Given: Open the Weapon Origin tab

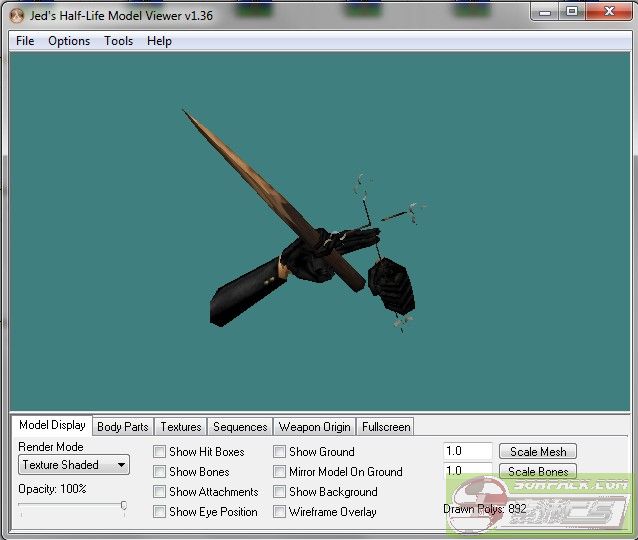Looking at the screenshot, I should point(314,427).
